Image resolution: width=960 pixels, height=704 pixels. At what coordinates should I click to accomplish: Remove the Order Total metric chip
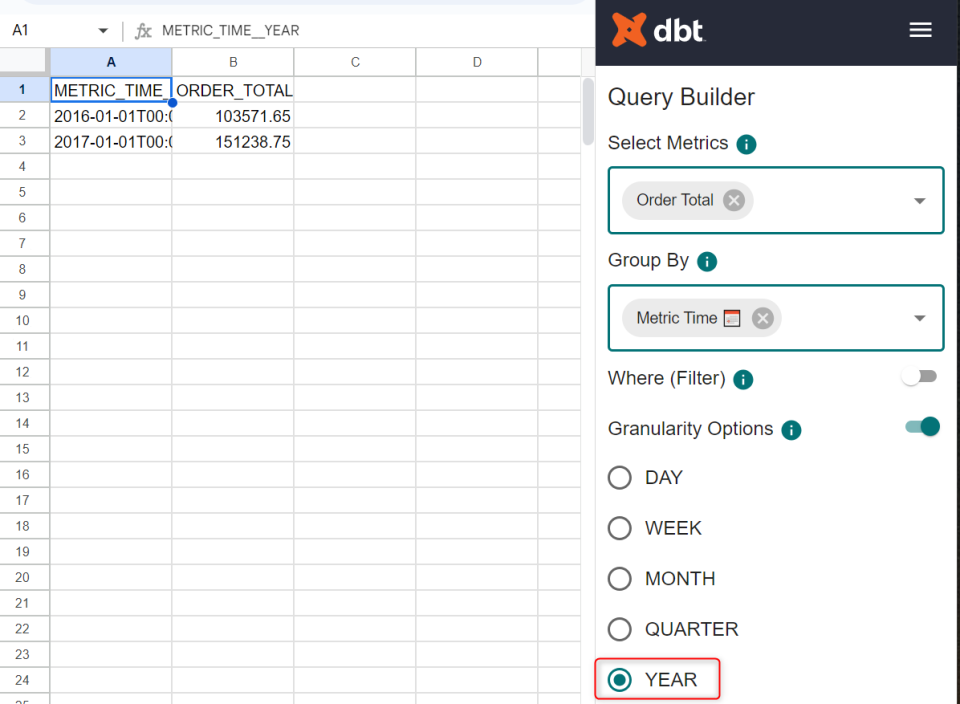(733, 200)
